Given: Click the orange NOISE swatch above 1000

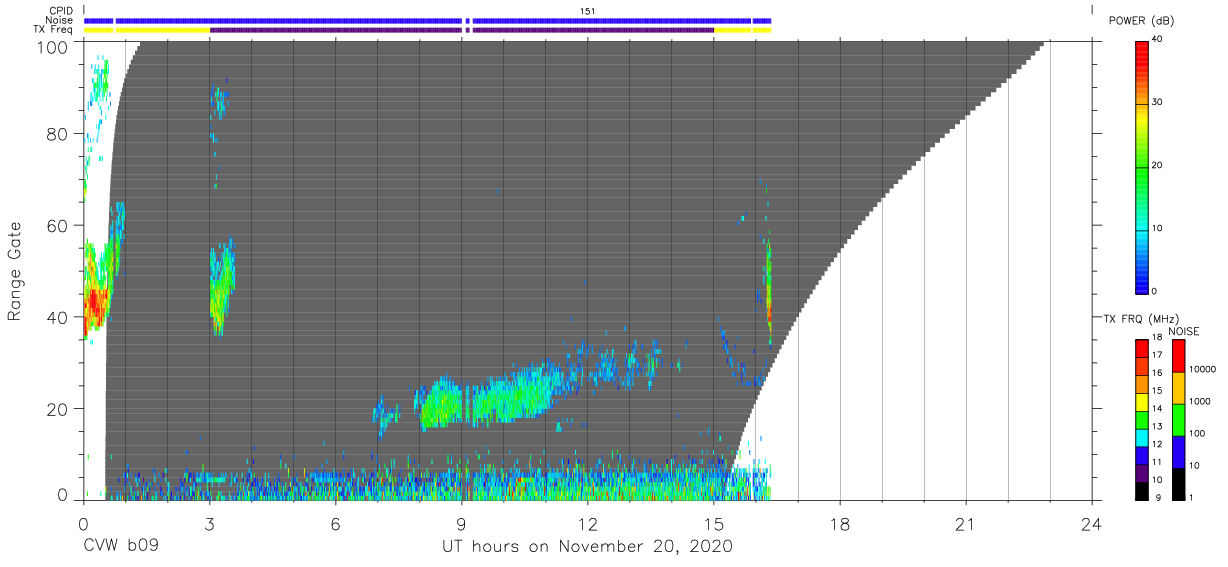Looking at the screenshot, I should coord(1178,388).
